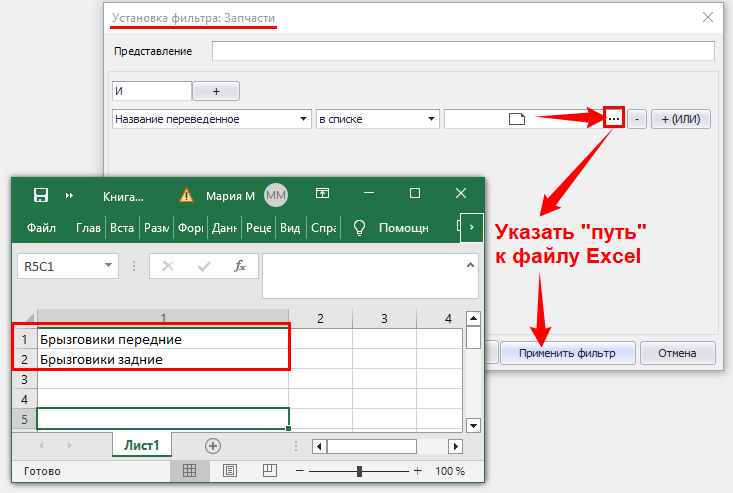
Task: Click the ellipsis browse file button
Action: pyautogui.click(x=614, y=119)
